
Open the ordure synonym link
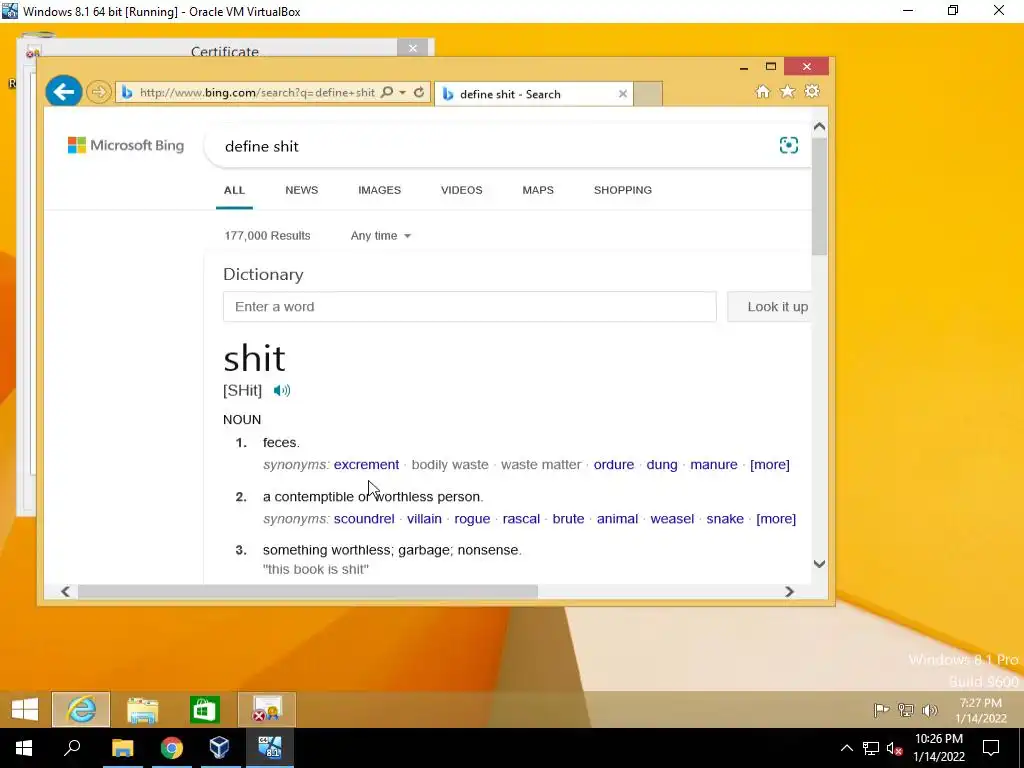click(x=614, y=464)
